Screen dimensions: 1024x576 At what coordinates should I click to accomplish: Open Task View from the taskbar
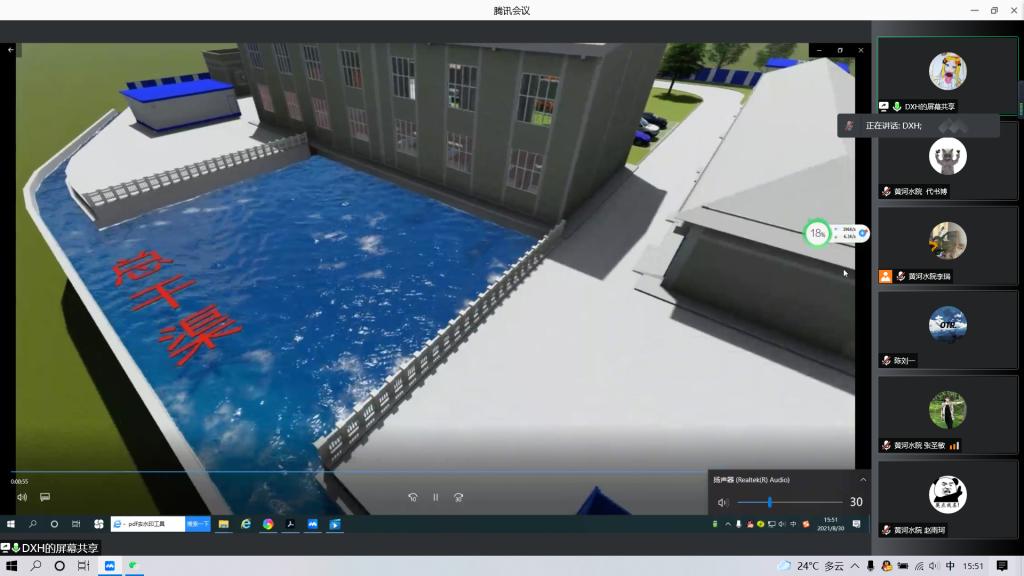[x=83, y=566]
